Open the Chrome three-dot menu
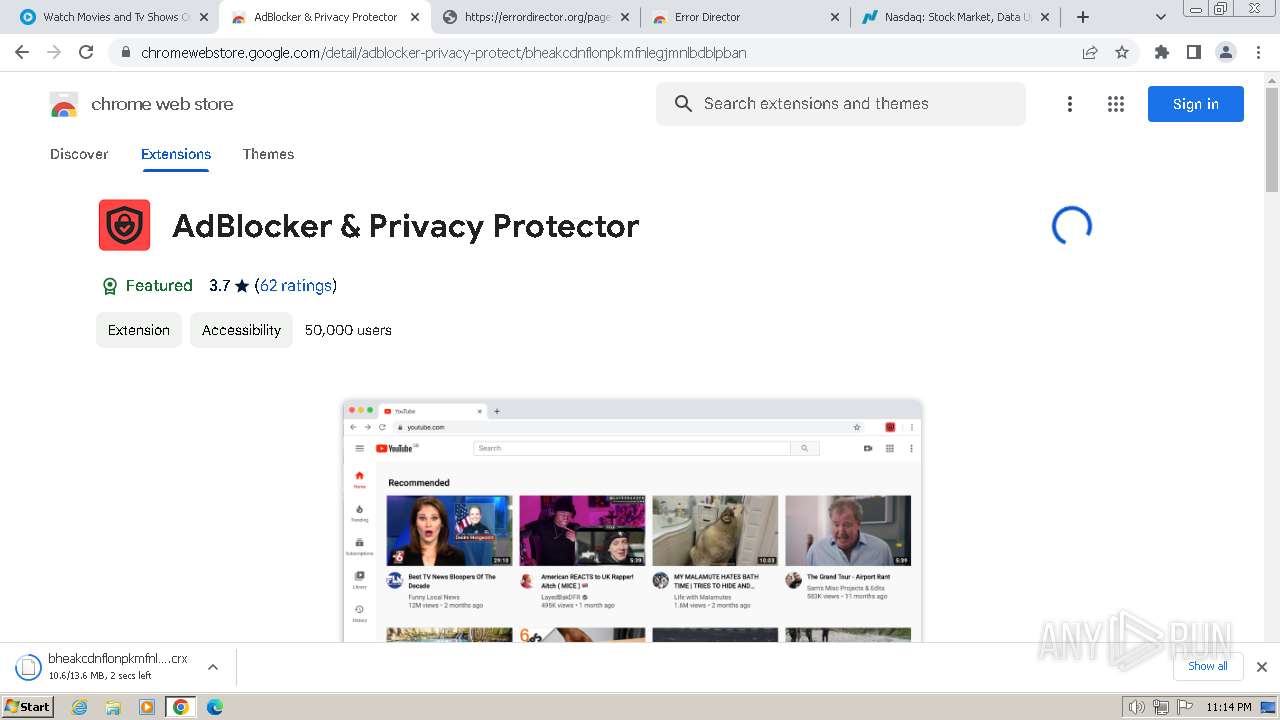Screen dimensions: 1280x720 [x=1258, y=53]
